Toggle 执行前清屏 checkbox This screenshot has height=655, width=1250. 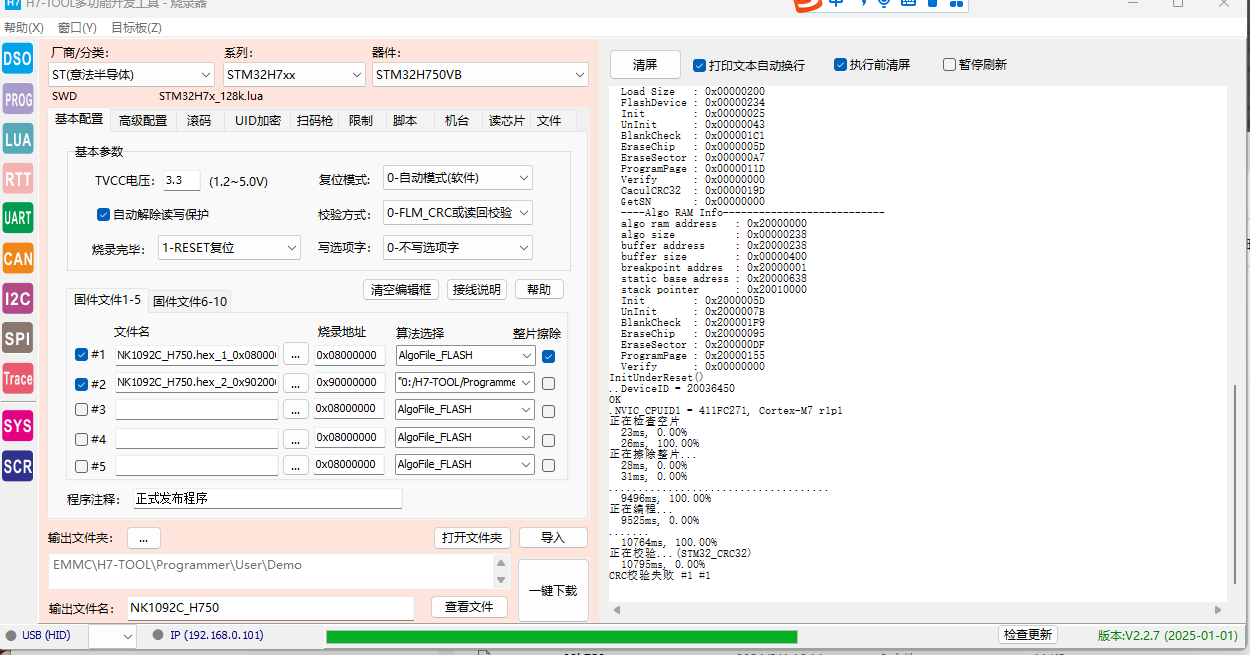point(841,65)
